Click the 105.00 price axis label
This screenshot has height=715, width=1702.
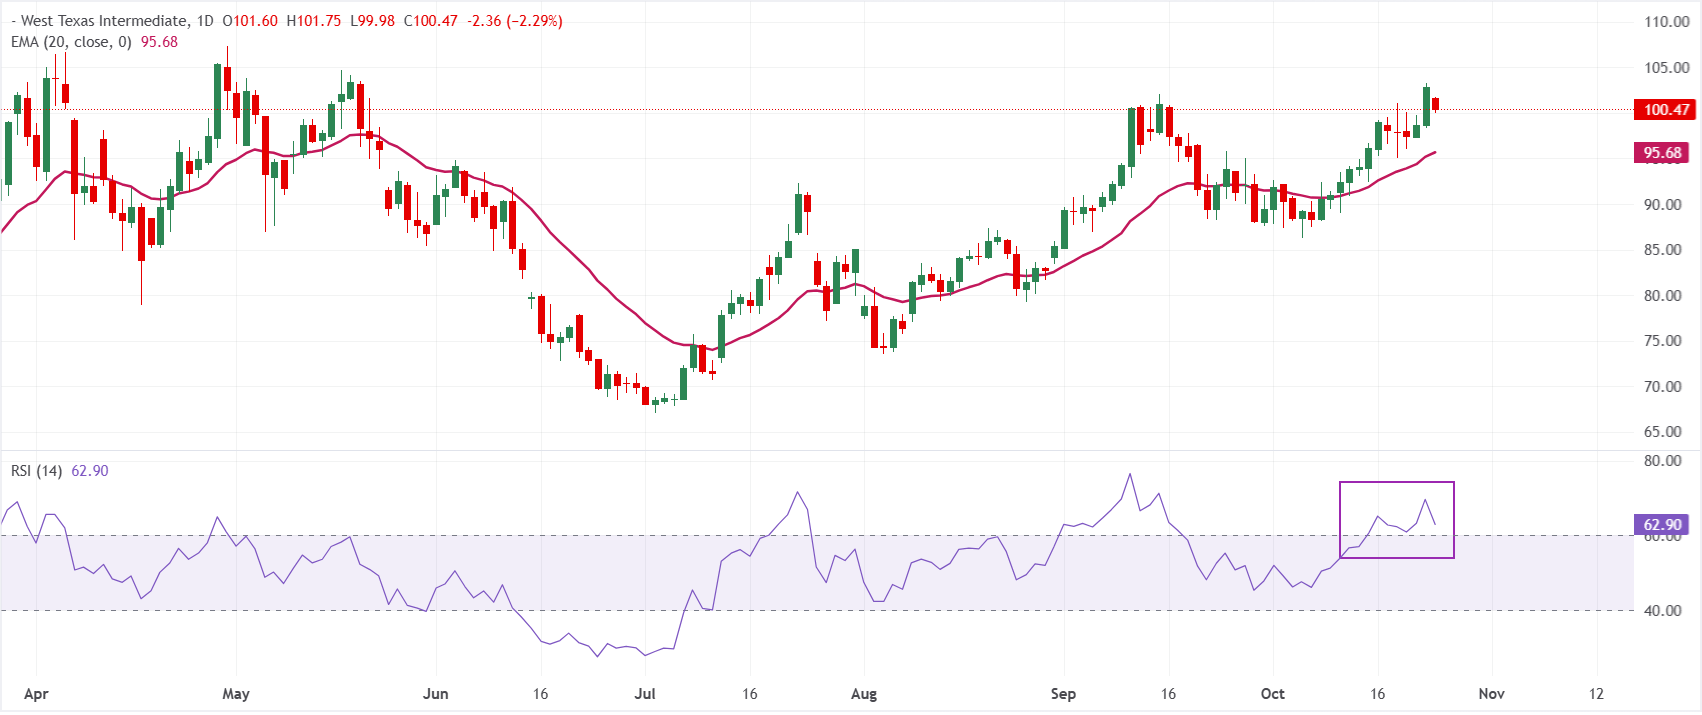(1667, 68)
